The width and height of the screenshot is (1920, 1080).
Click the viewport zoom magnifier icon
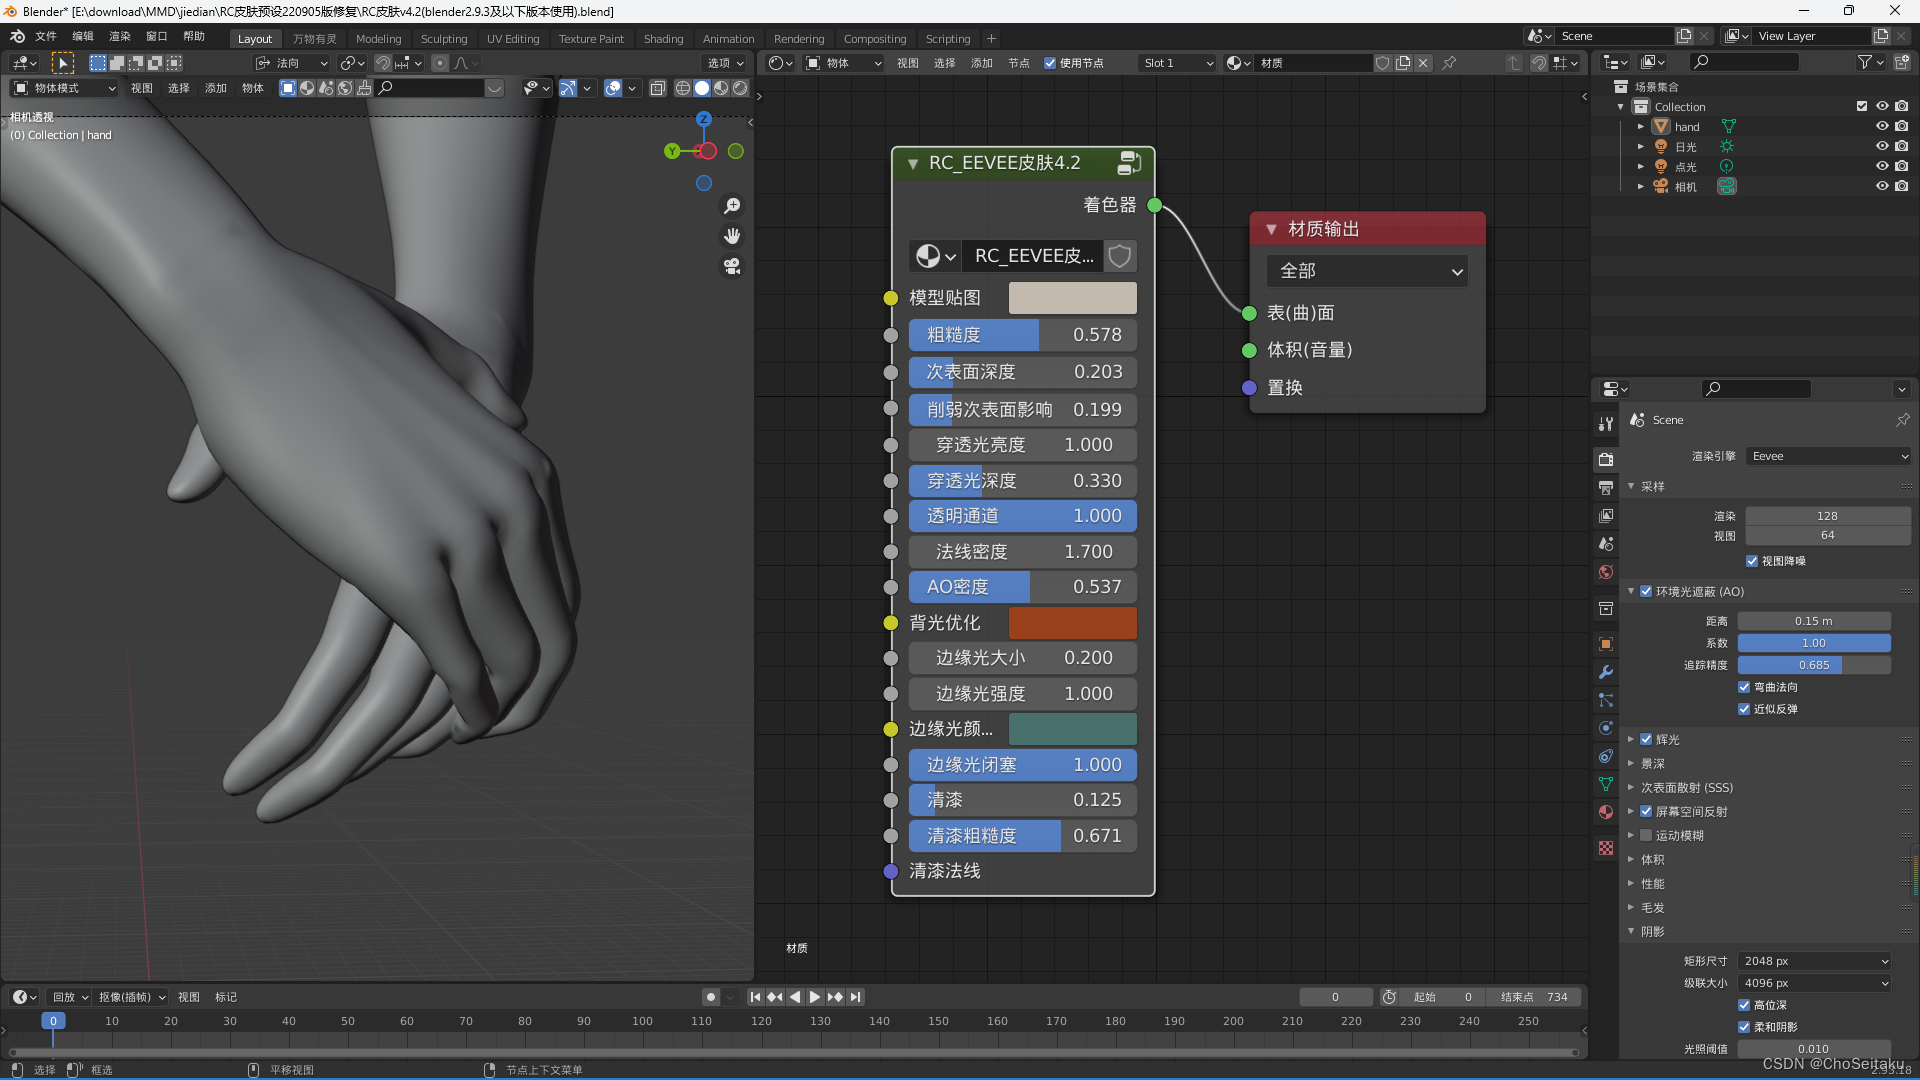732,206
